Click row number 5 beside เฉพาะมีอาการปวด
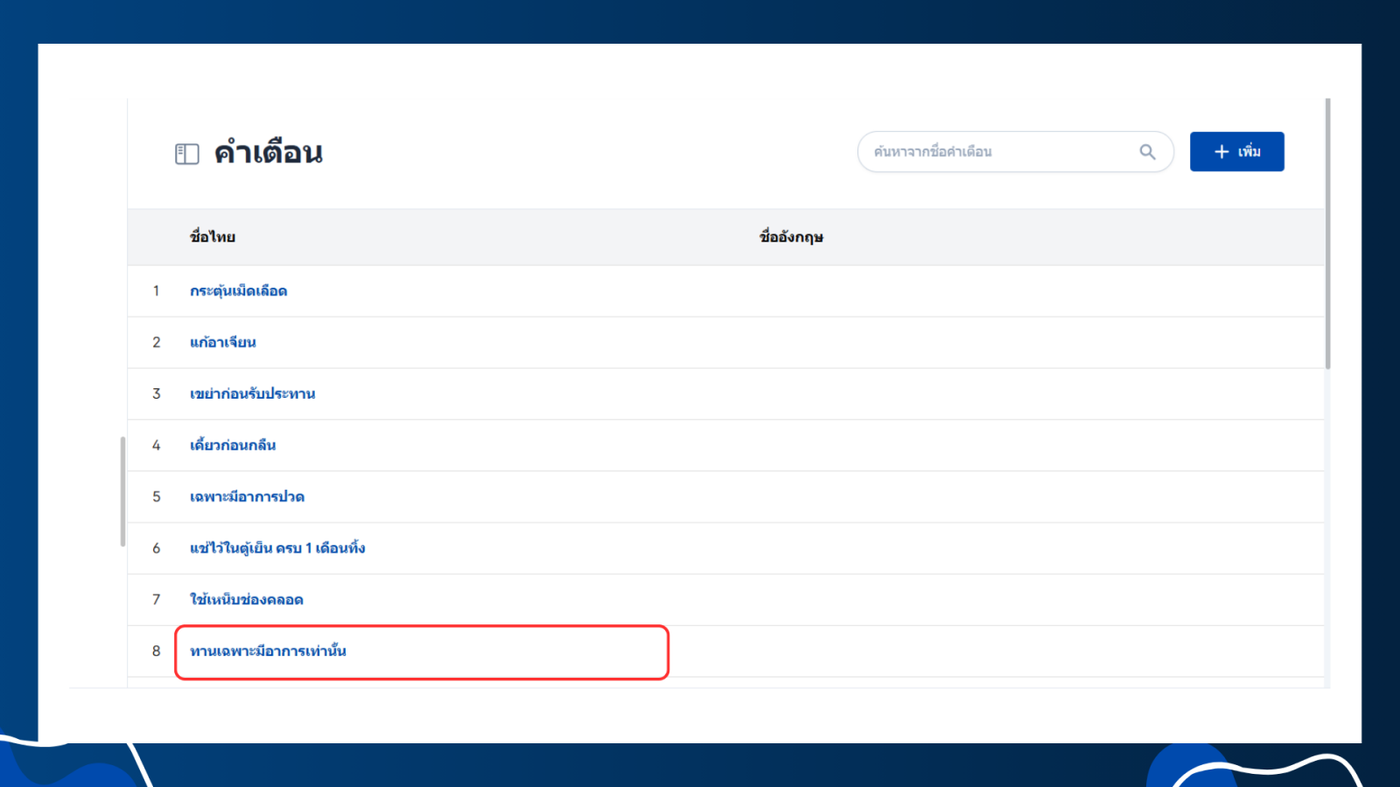 156,497
